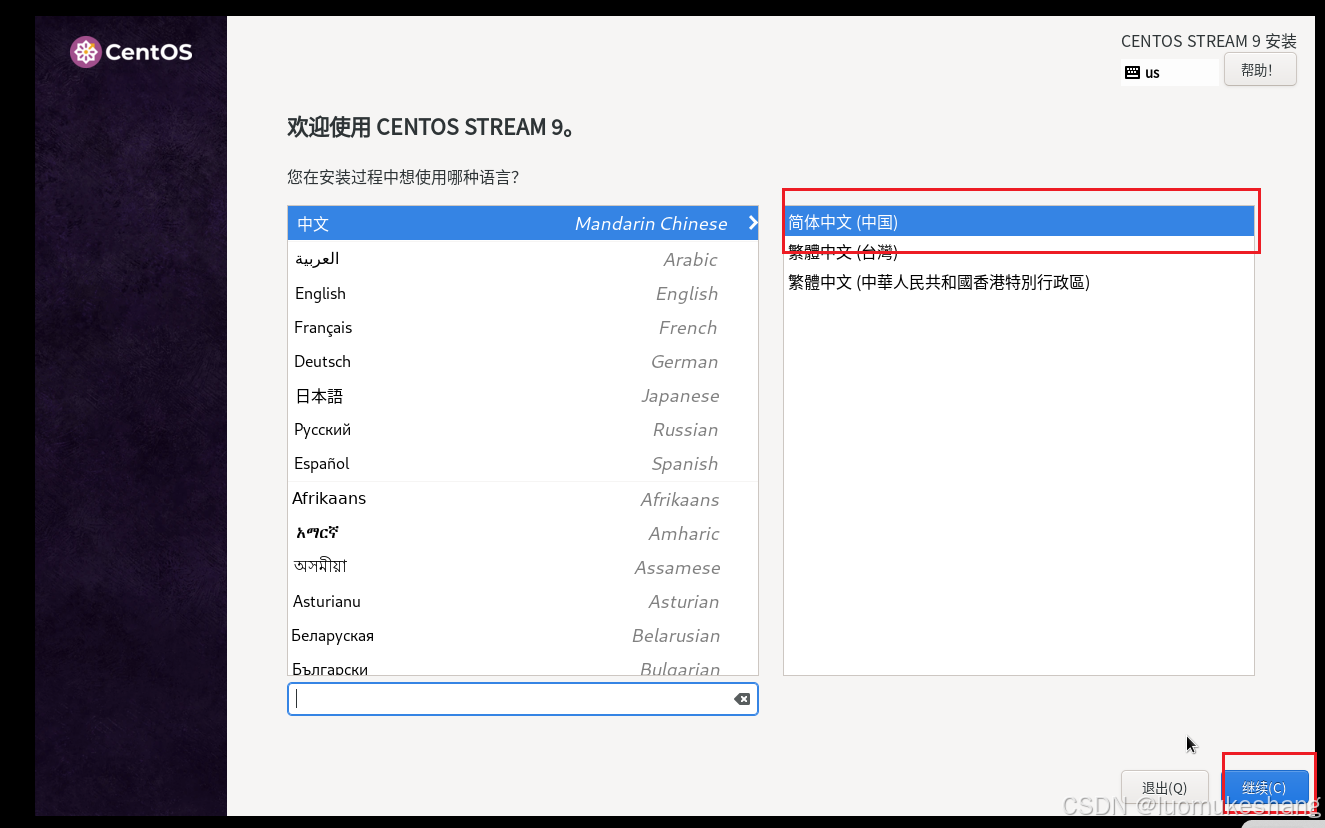
Task: Clear the language search field with backspace icon
Action: 742,699
